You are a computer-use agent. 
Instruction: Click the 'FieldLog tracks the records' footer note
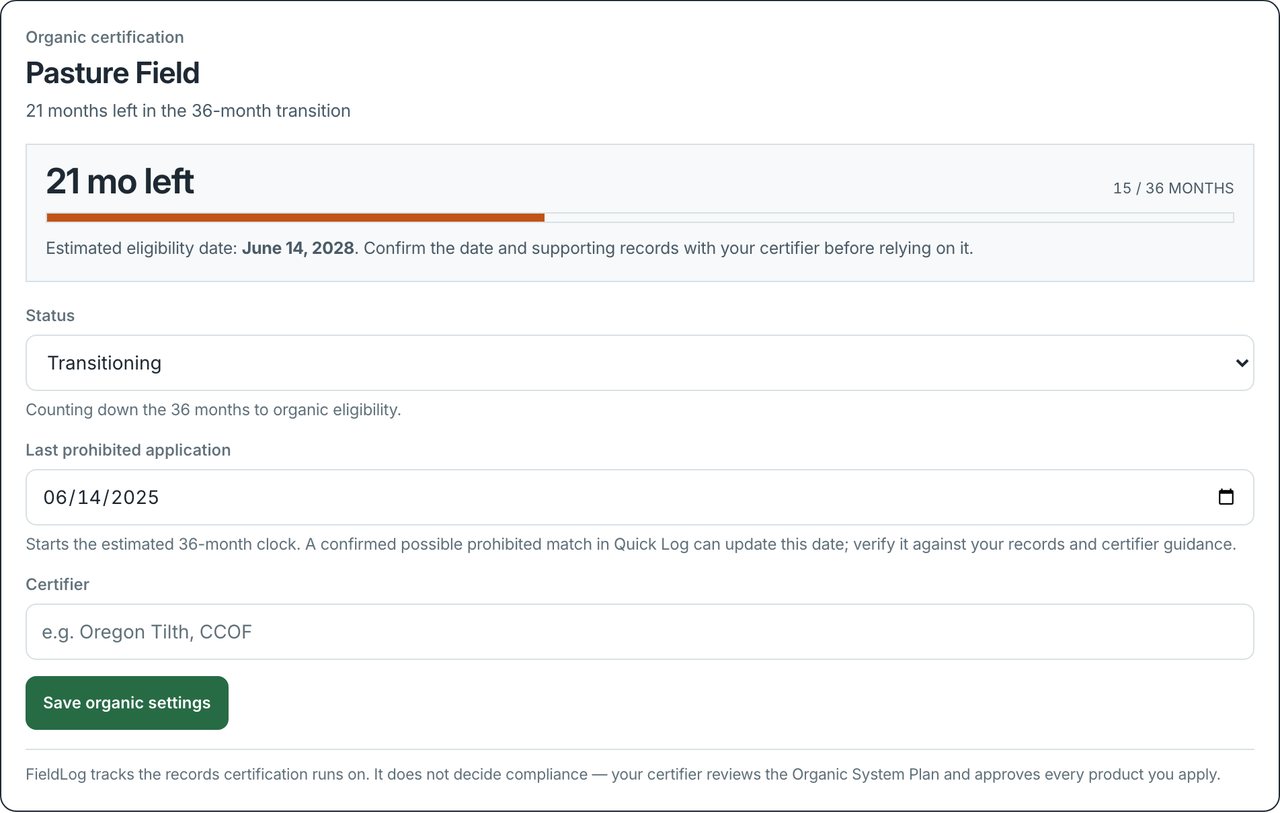(623, 774)
